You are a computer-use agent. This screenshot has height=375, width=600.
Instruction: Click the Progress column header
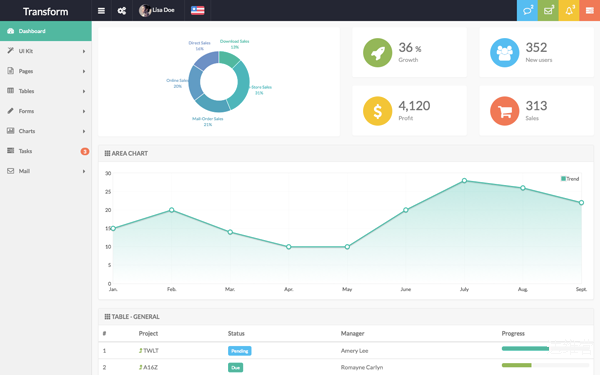click(513, 334)
